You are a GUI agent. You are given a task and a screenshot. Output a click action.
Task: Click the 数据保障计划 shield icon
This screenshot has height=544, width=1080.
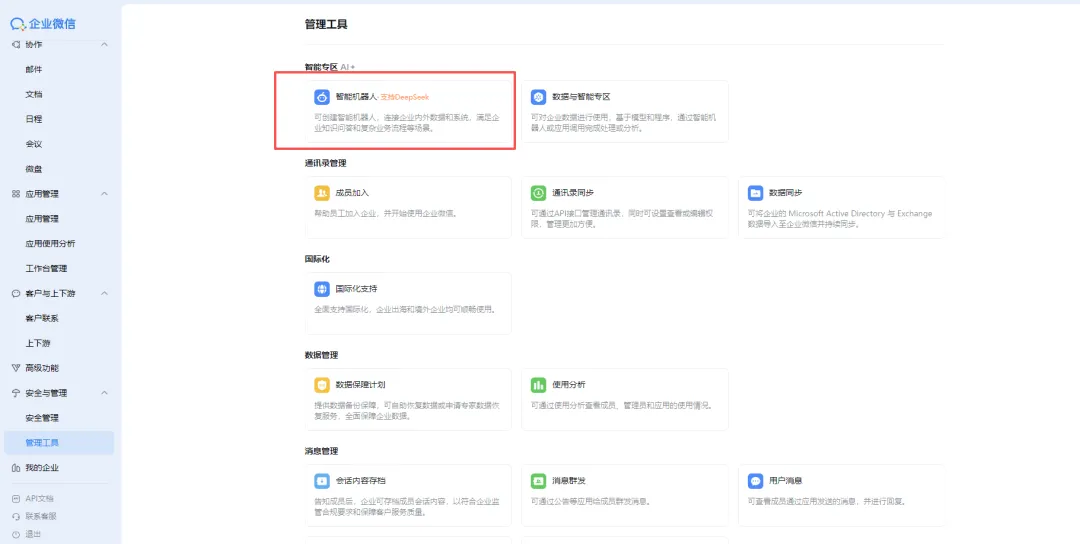point(322,384)
